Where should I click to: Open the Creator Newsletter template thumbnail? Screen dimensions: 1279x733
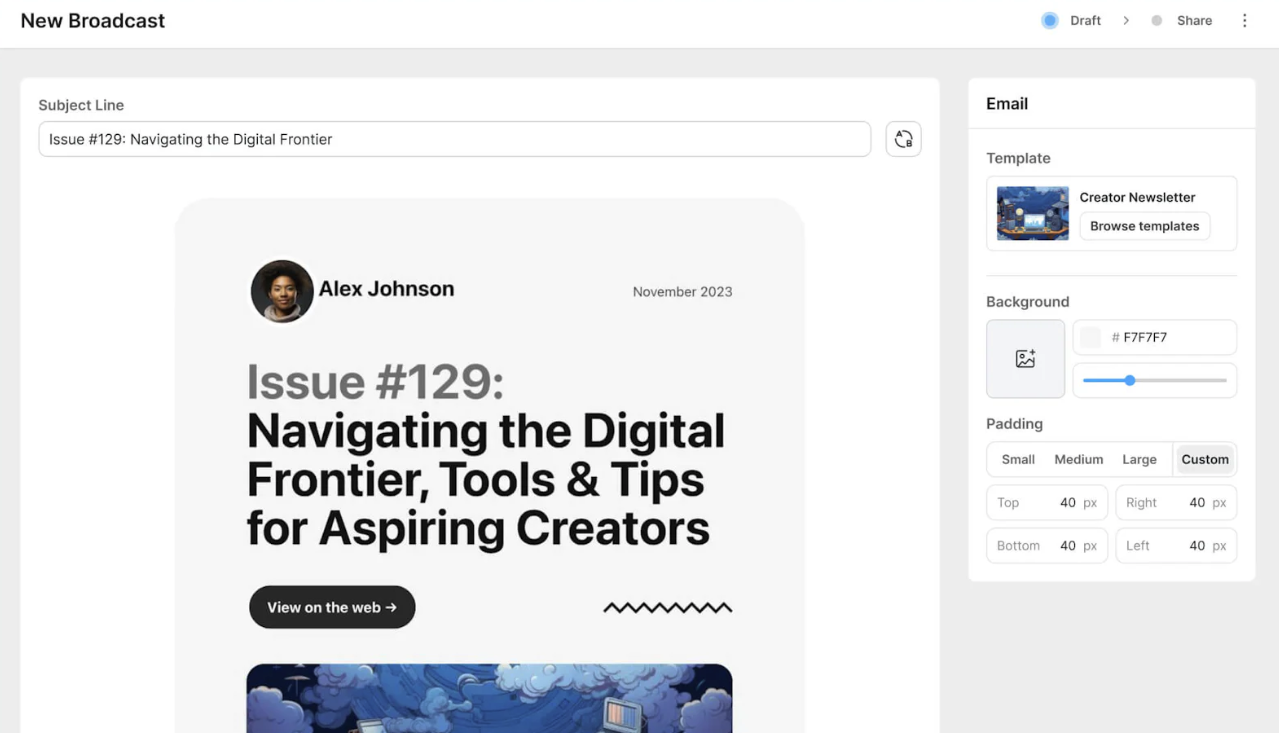(1031, 212)
